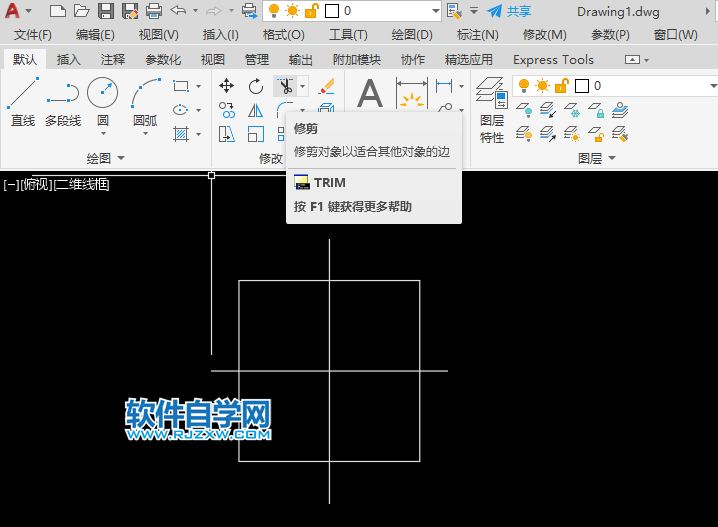
Task: Click color swatch in quick access layer box
Action: pyautogui.click(x=332, y=11)
